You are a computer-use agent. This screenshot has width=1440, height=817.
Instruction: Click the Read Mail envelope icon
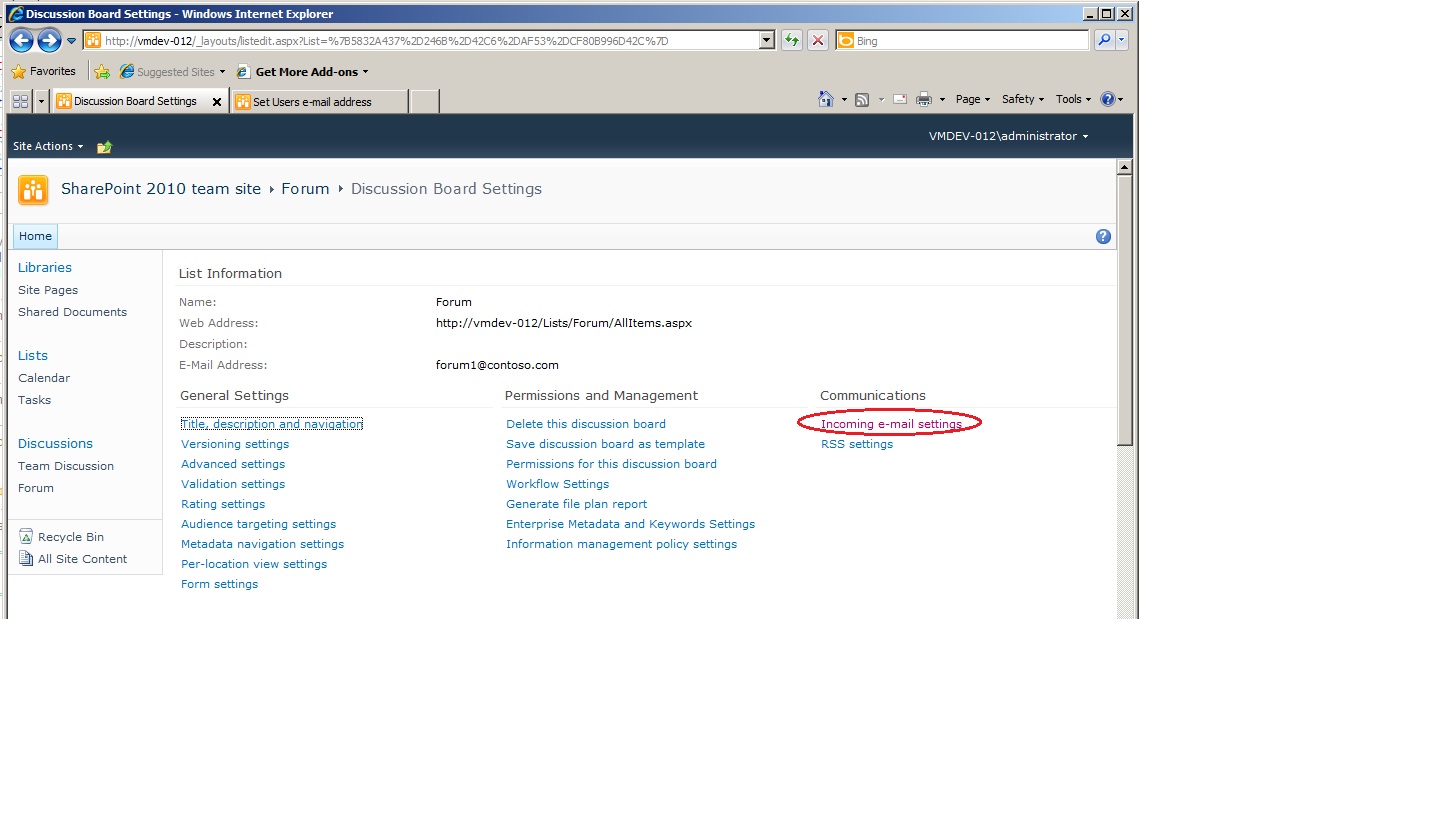pos(899,99)
